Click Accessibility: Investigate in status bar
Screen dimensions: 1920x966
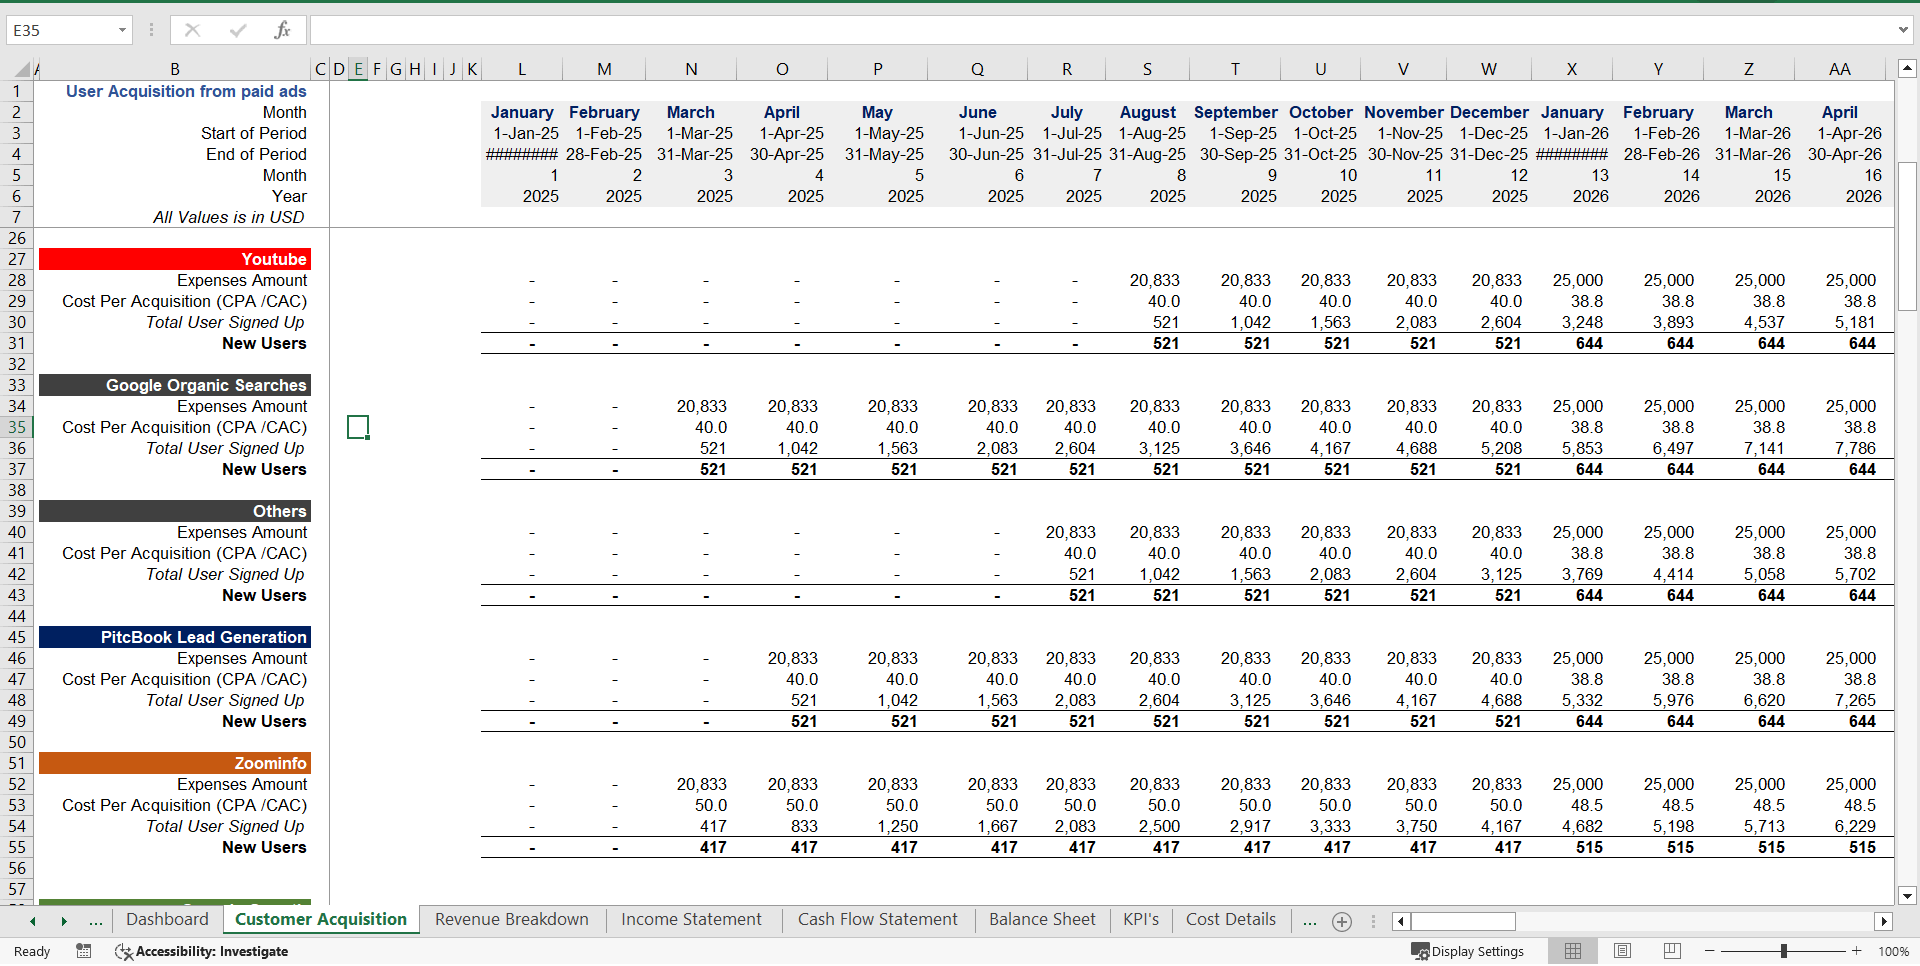[202, 951]
